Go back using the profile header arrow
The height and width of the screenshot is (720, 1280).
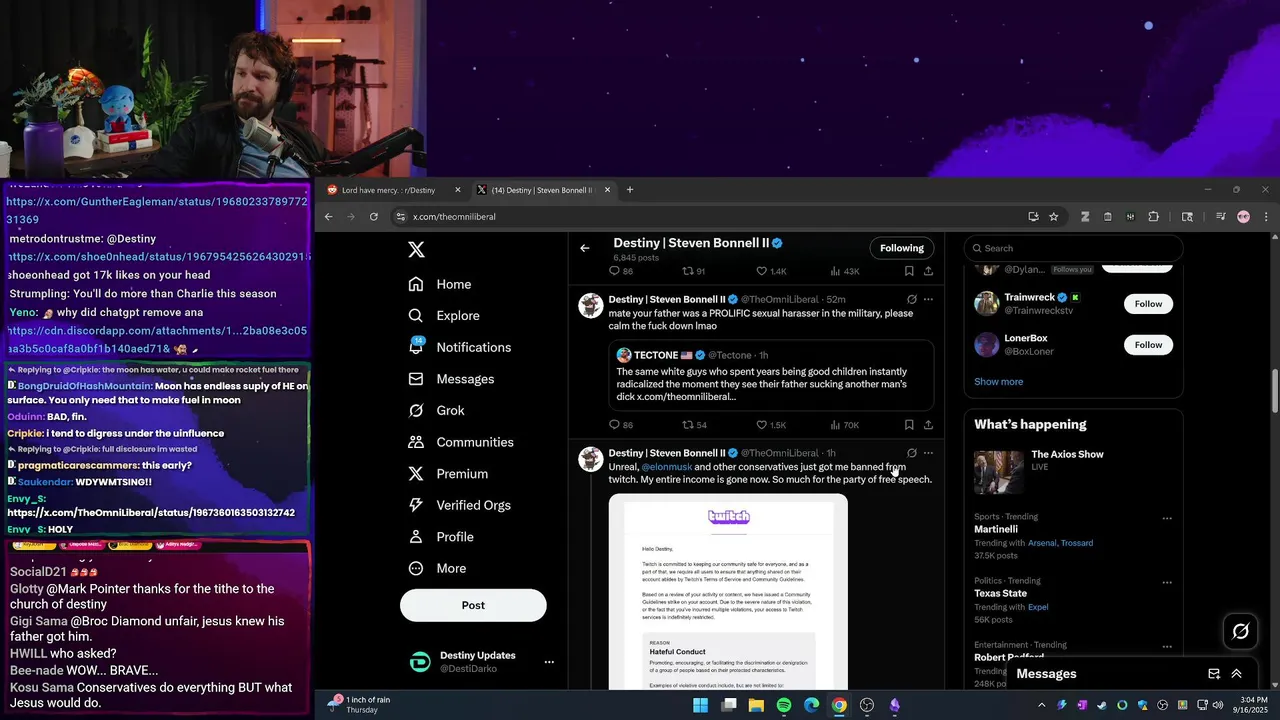click(585, 248)
